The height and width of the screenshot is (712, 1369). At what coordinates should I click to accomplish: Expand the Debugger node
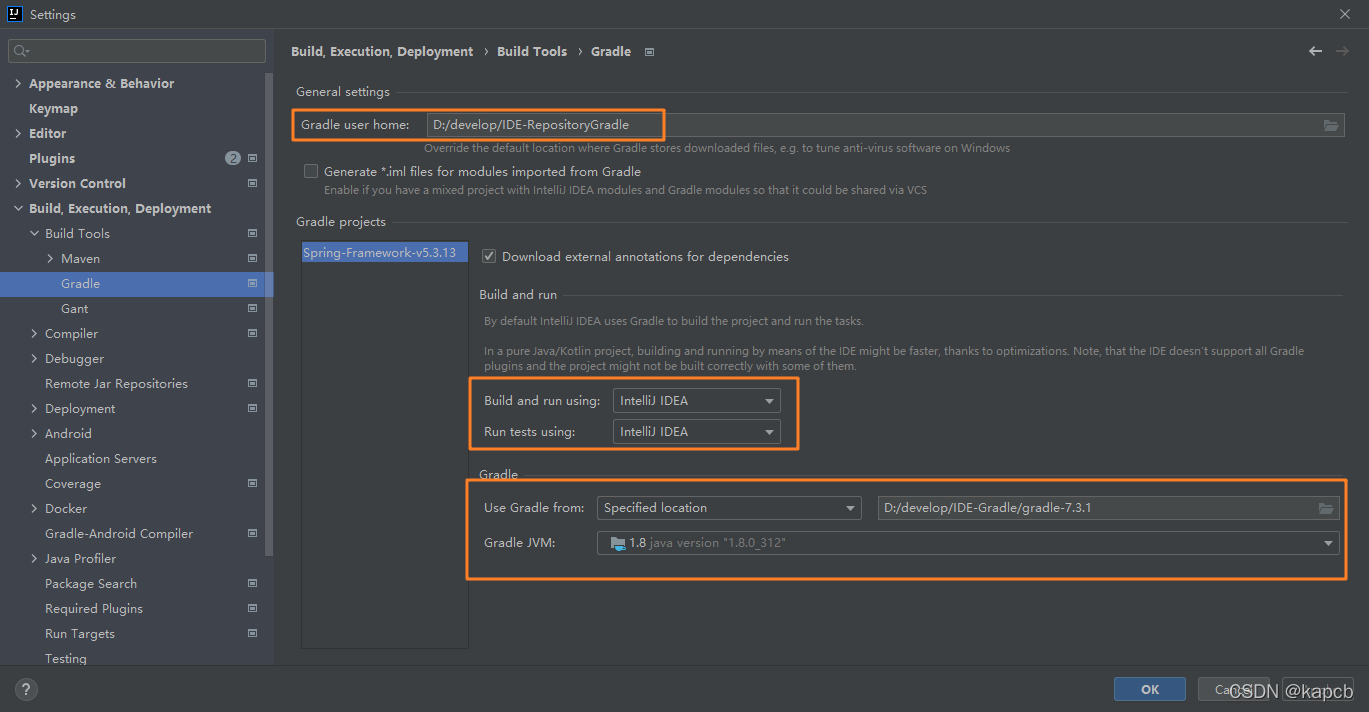click(34, 358)
